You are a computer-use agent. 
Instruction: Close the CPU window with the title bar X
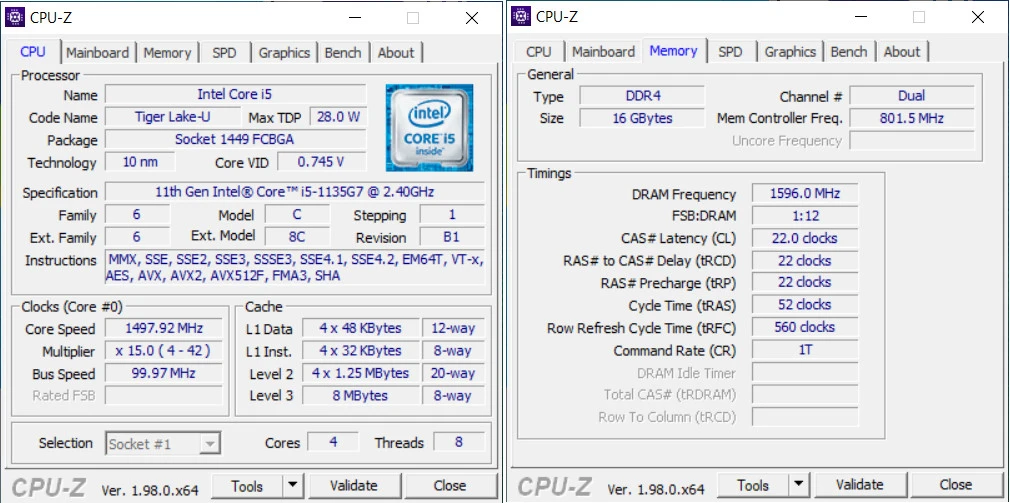pos(471,17)
